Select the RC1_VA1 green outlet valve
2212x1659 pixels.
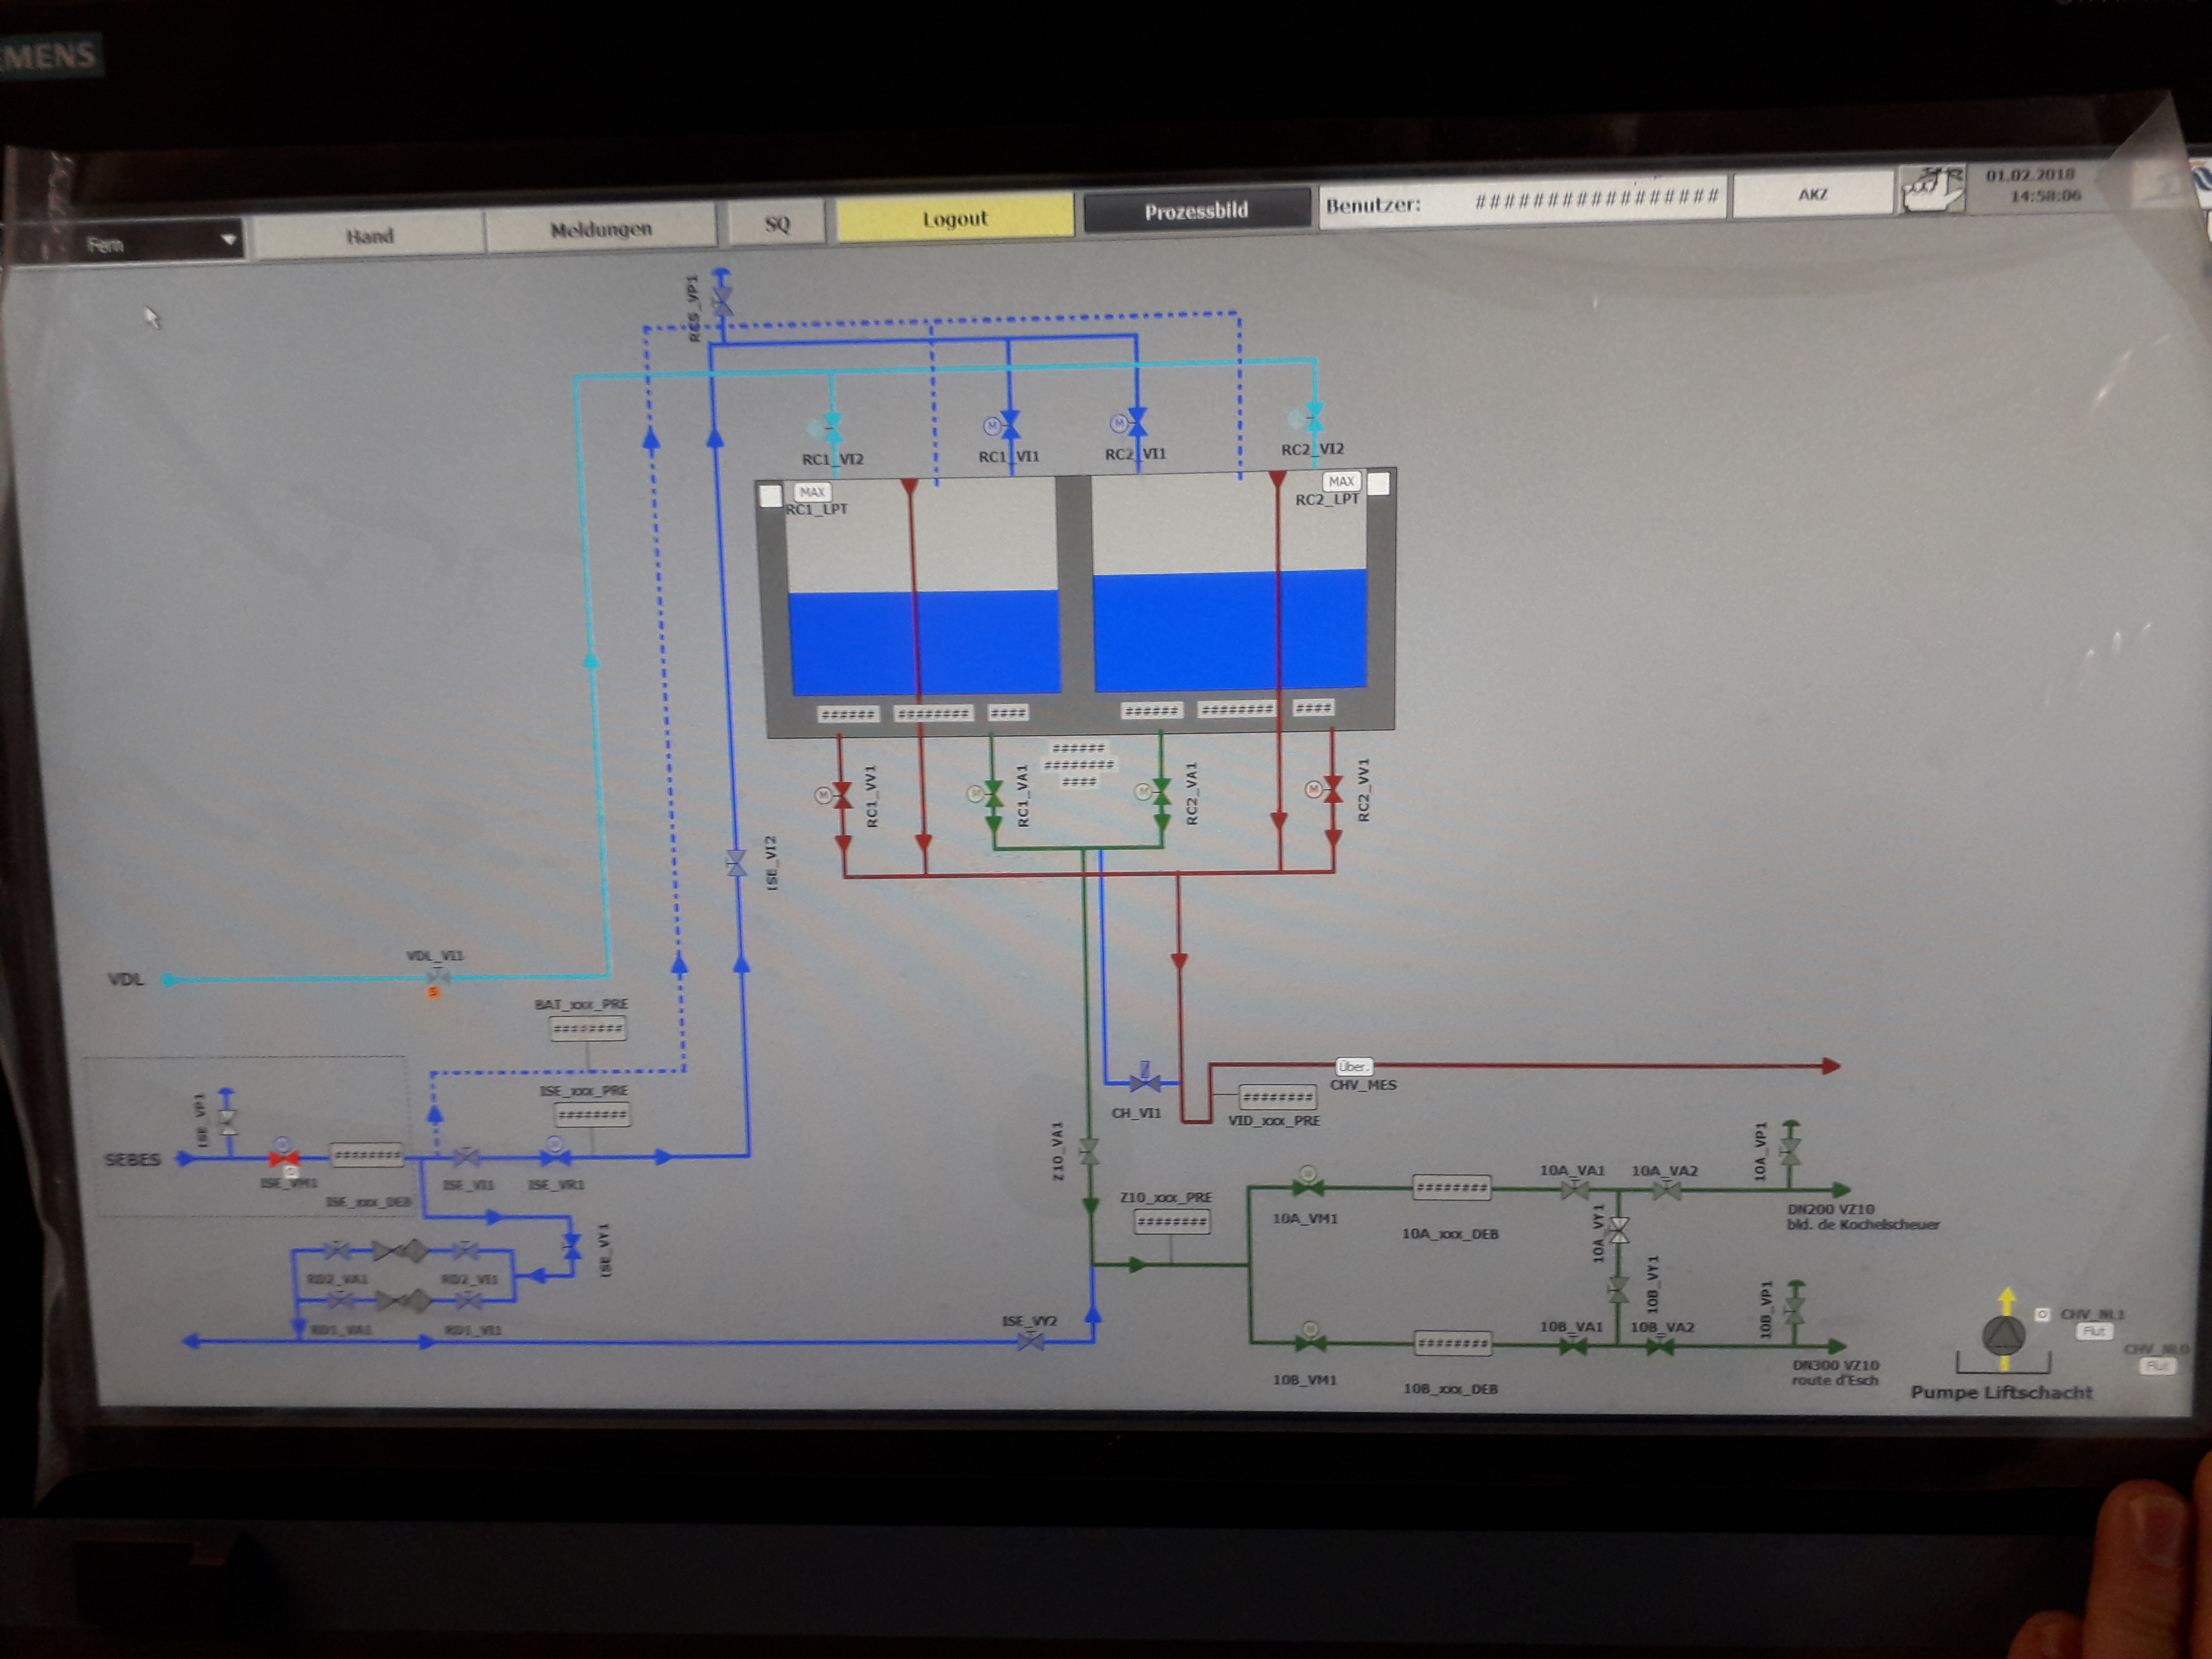pyautogui.click(x=993, y=795)
